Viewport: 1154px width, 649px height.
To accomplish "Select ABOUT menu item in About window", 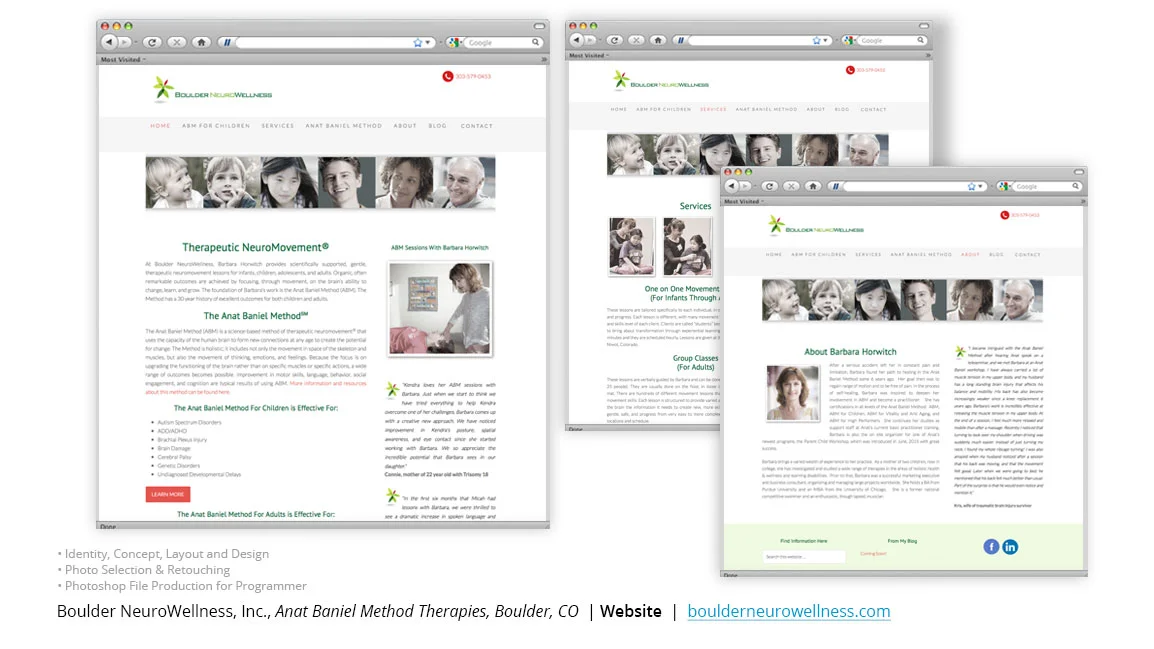I will tap(970, 255).
